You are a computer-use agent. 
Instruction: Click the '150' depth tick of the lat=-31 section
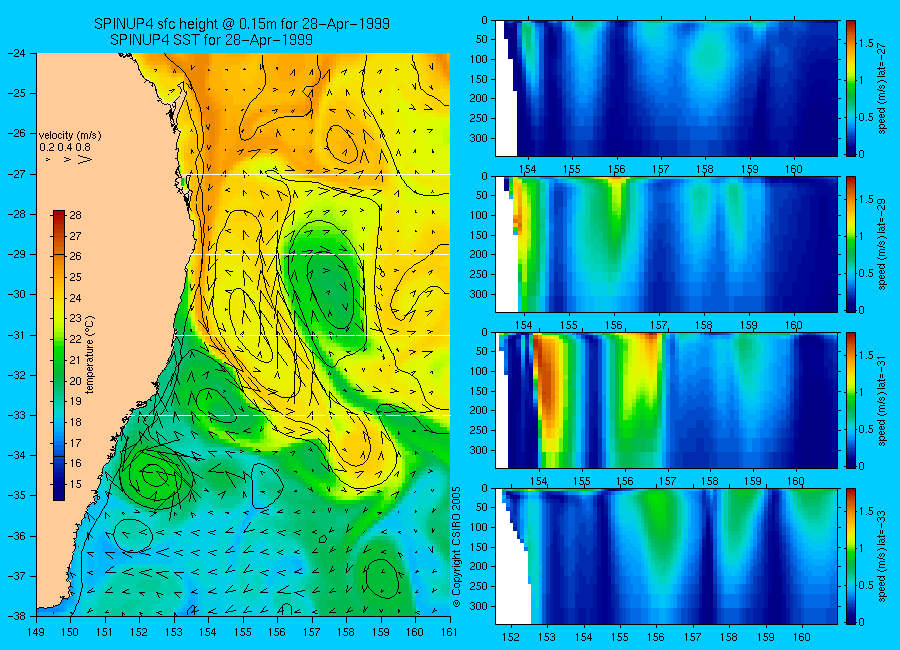(479, 391)
